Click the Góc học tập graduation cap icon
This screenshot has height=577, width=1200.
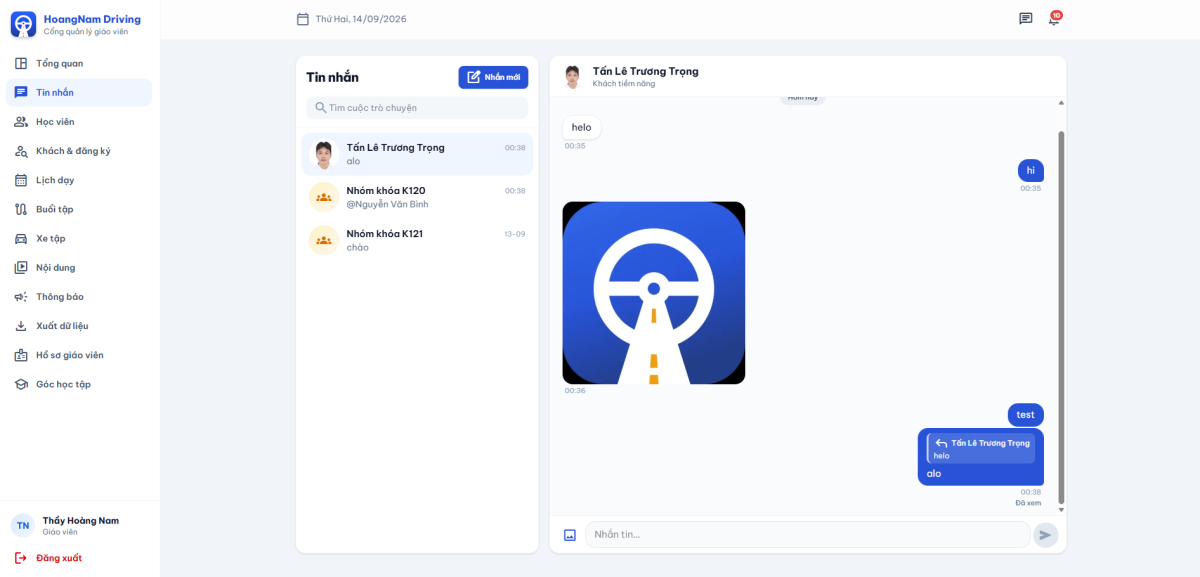21,384
